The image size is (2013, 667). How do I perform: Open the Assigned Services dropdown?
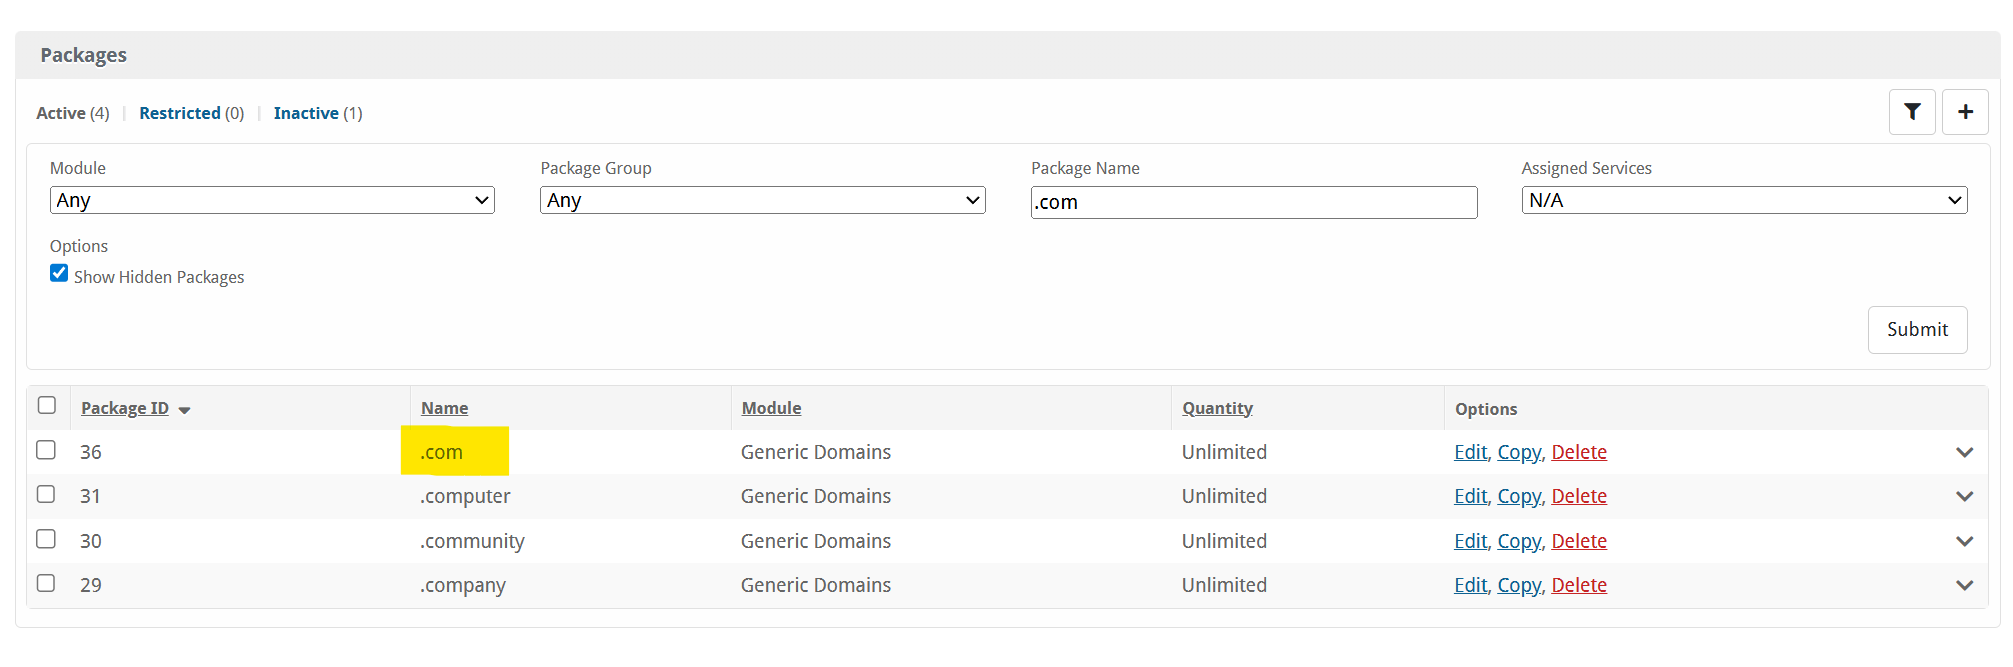coord(1743,200)
